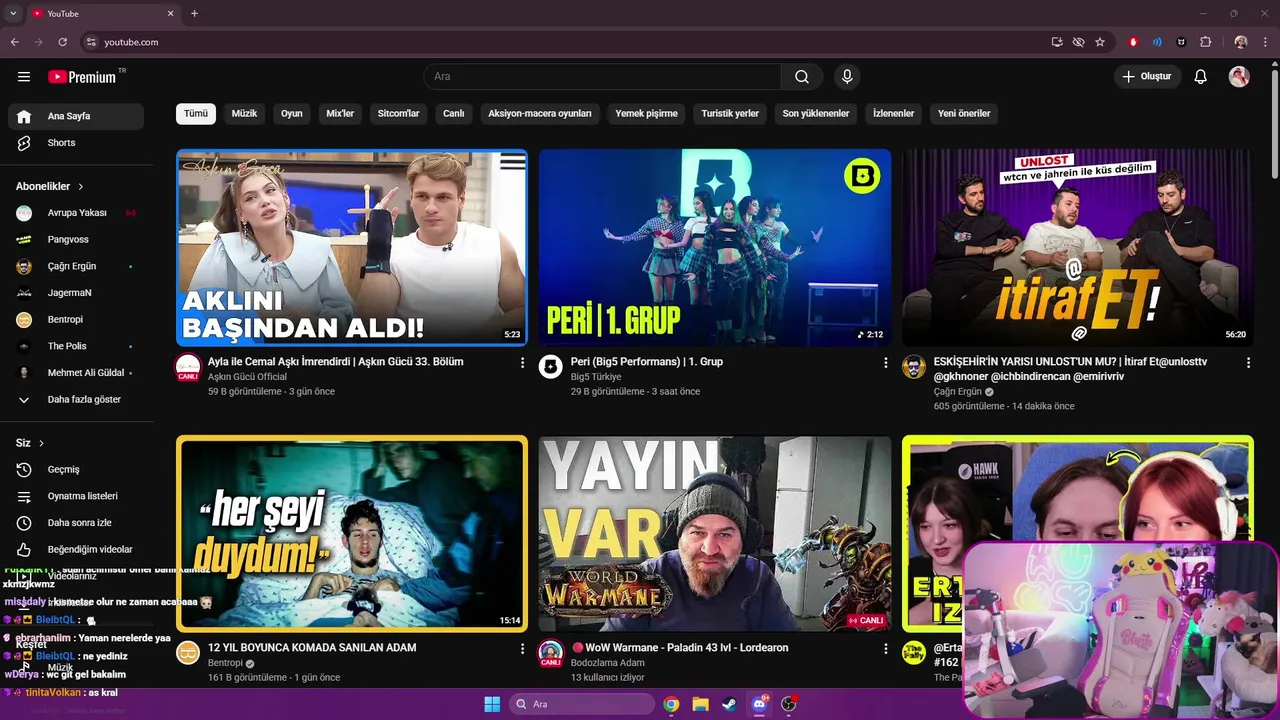Screen dimensions: 1280x720
Task: Select the Tümü filter chip
Action: [196, 114]
